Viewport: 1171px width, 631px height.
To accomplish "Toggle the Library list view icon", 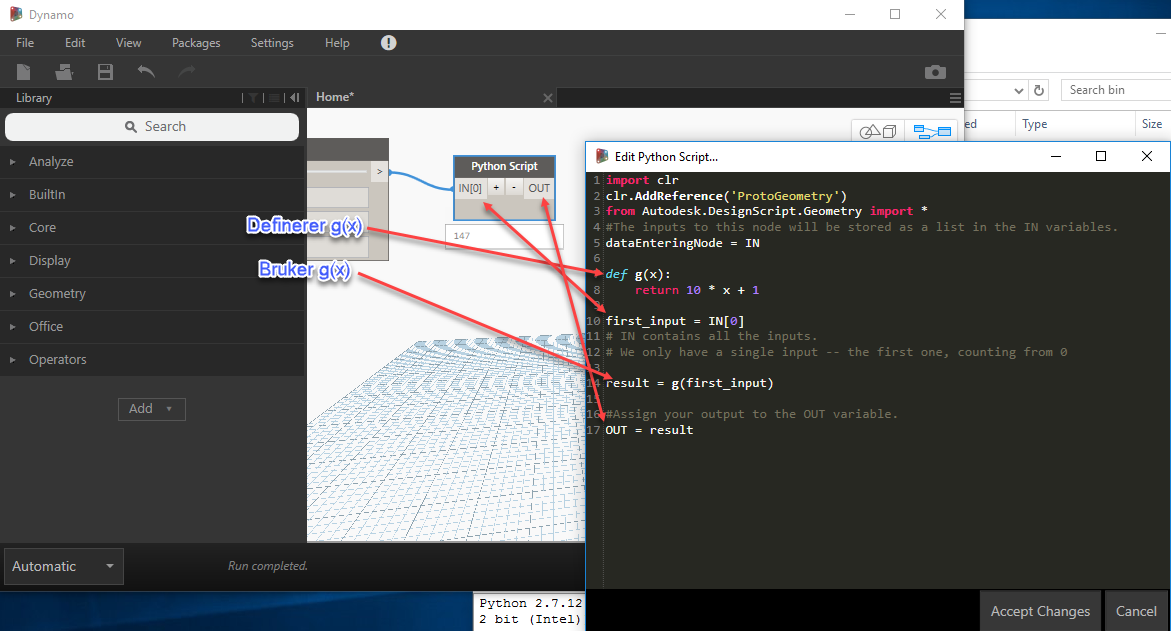I will (275, 98).
